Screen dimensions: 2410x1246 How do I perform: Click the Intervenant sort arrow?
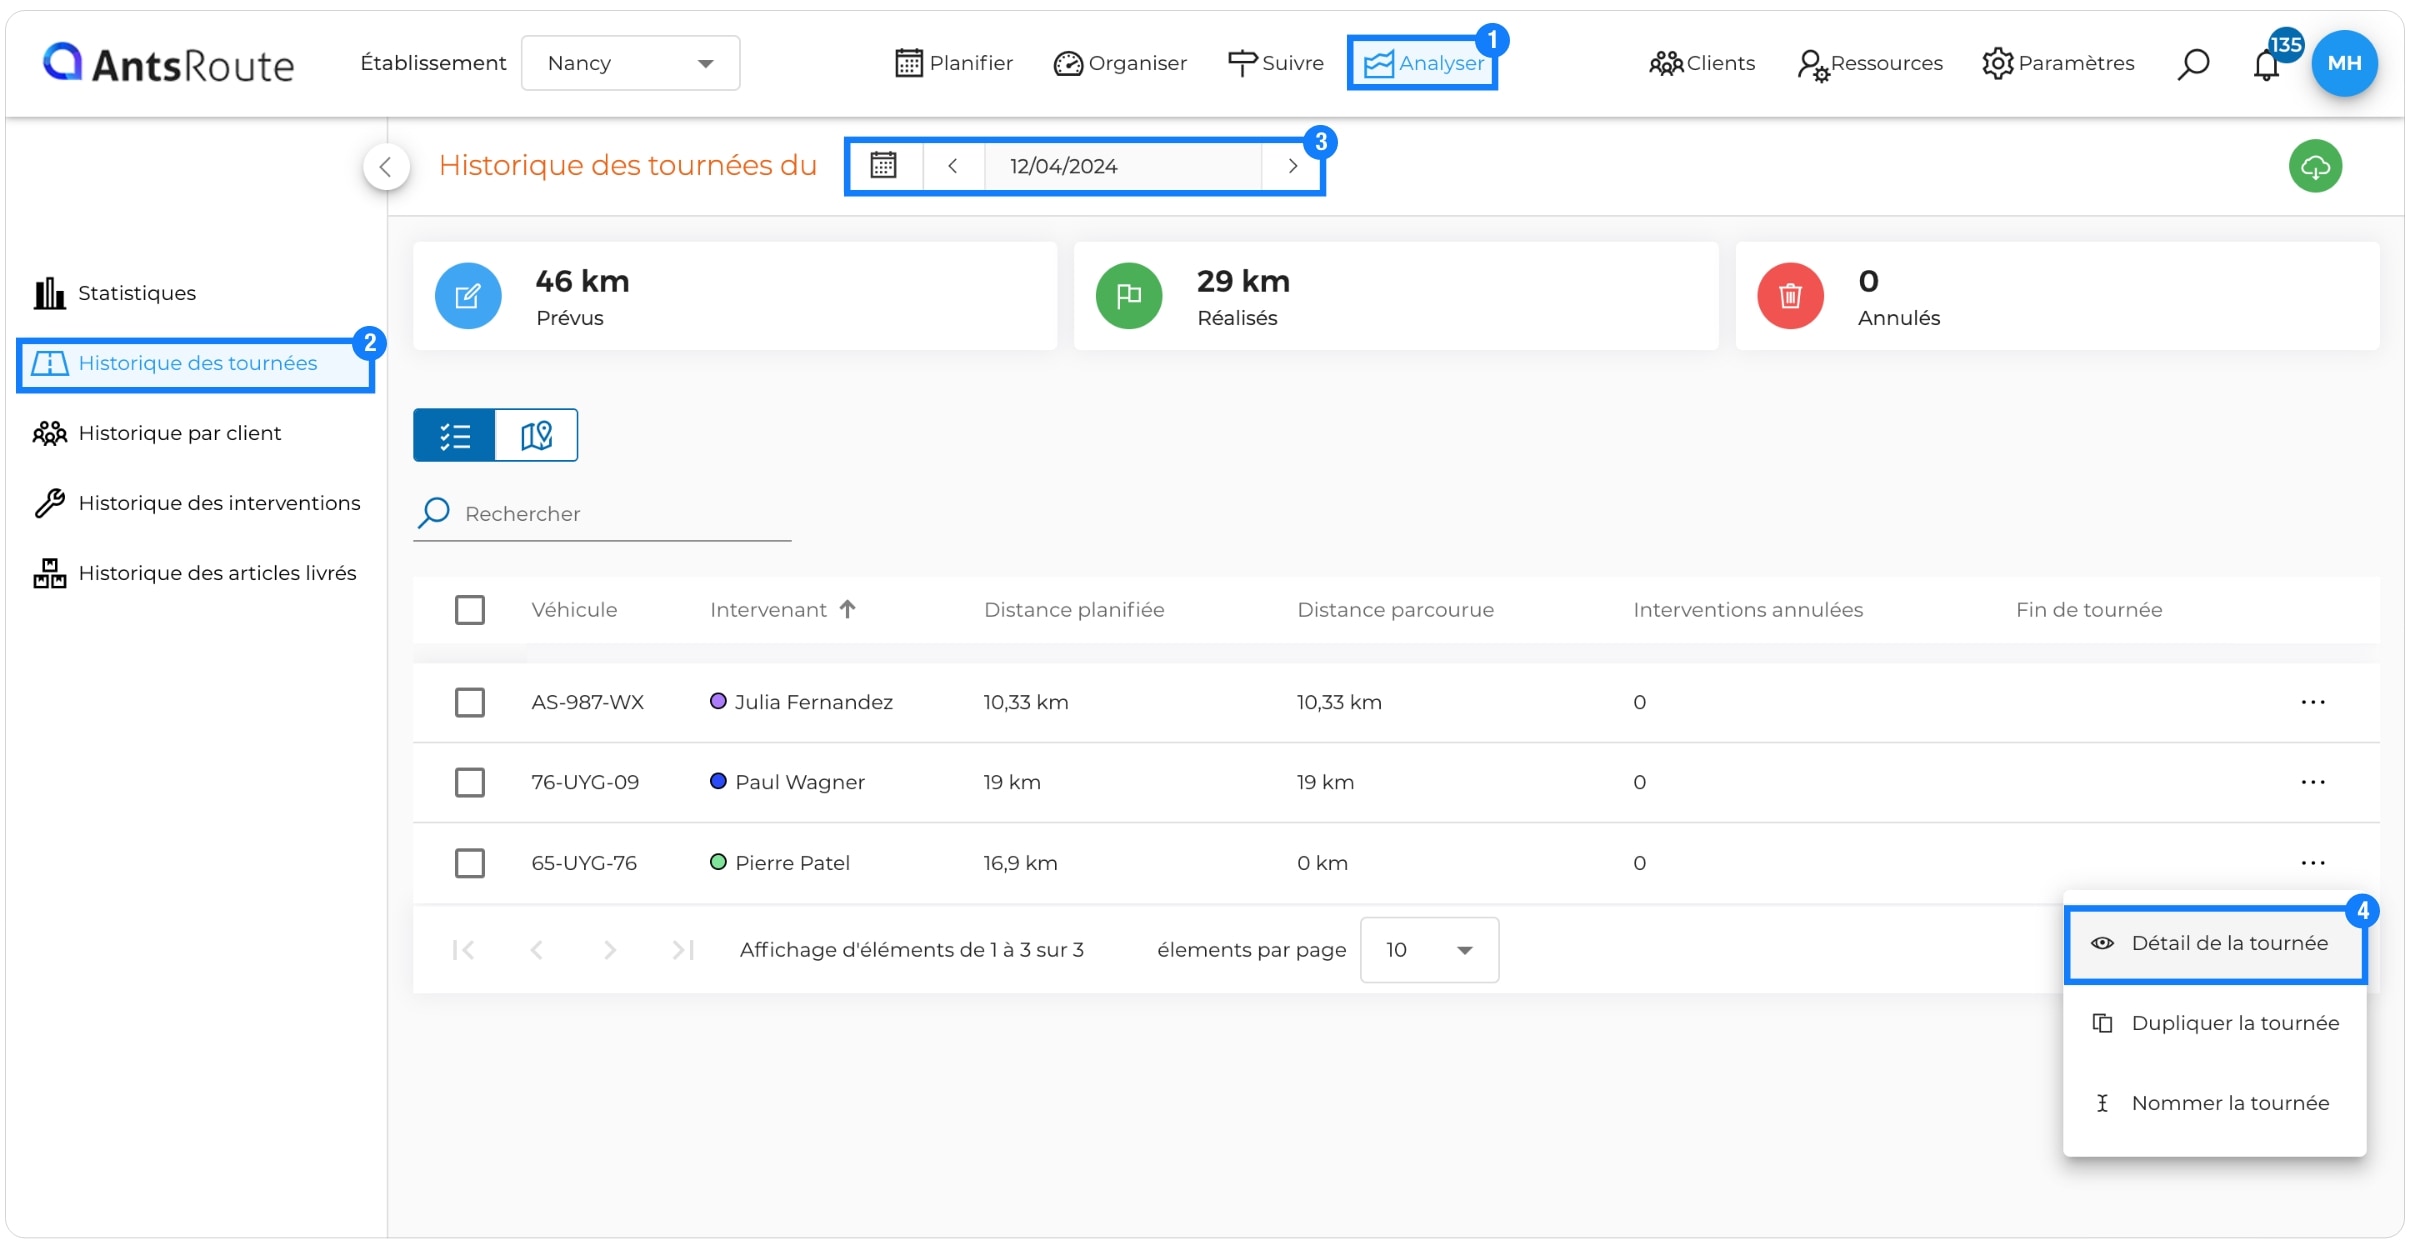(847, 609)
